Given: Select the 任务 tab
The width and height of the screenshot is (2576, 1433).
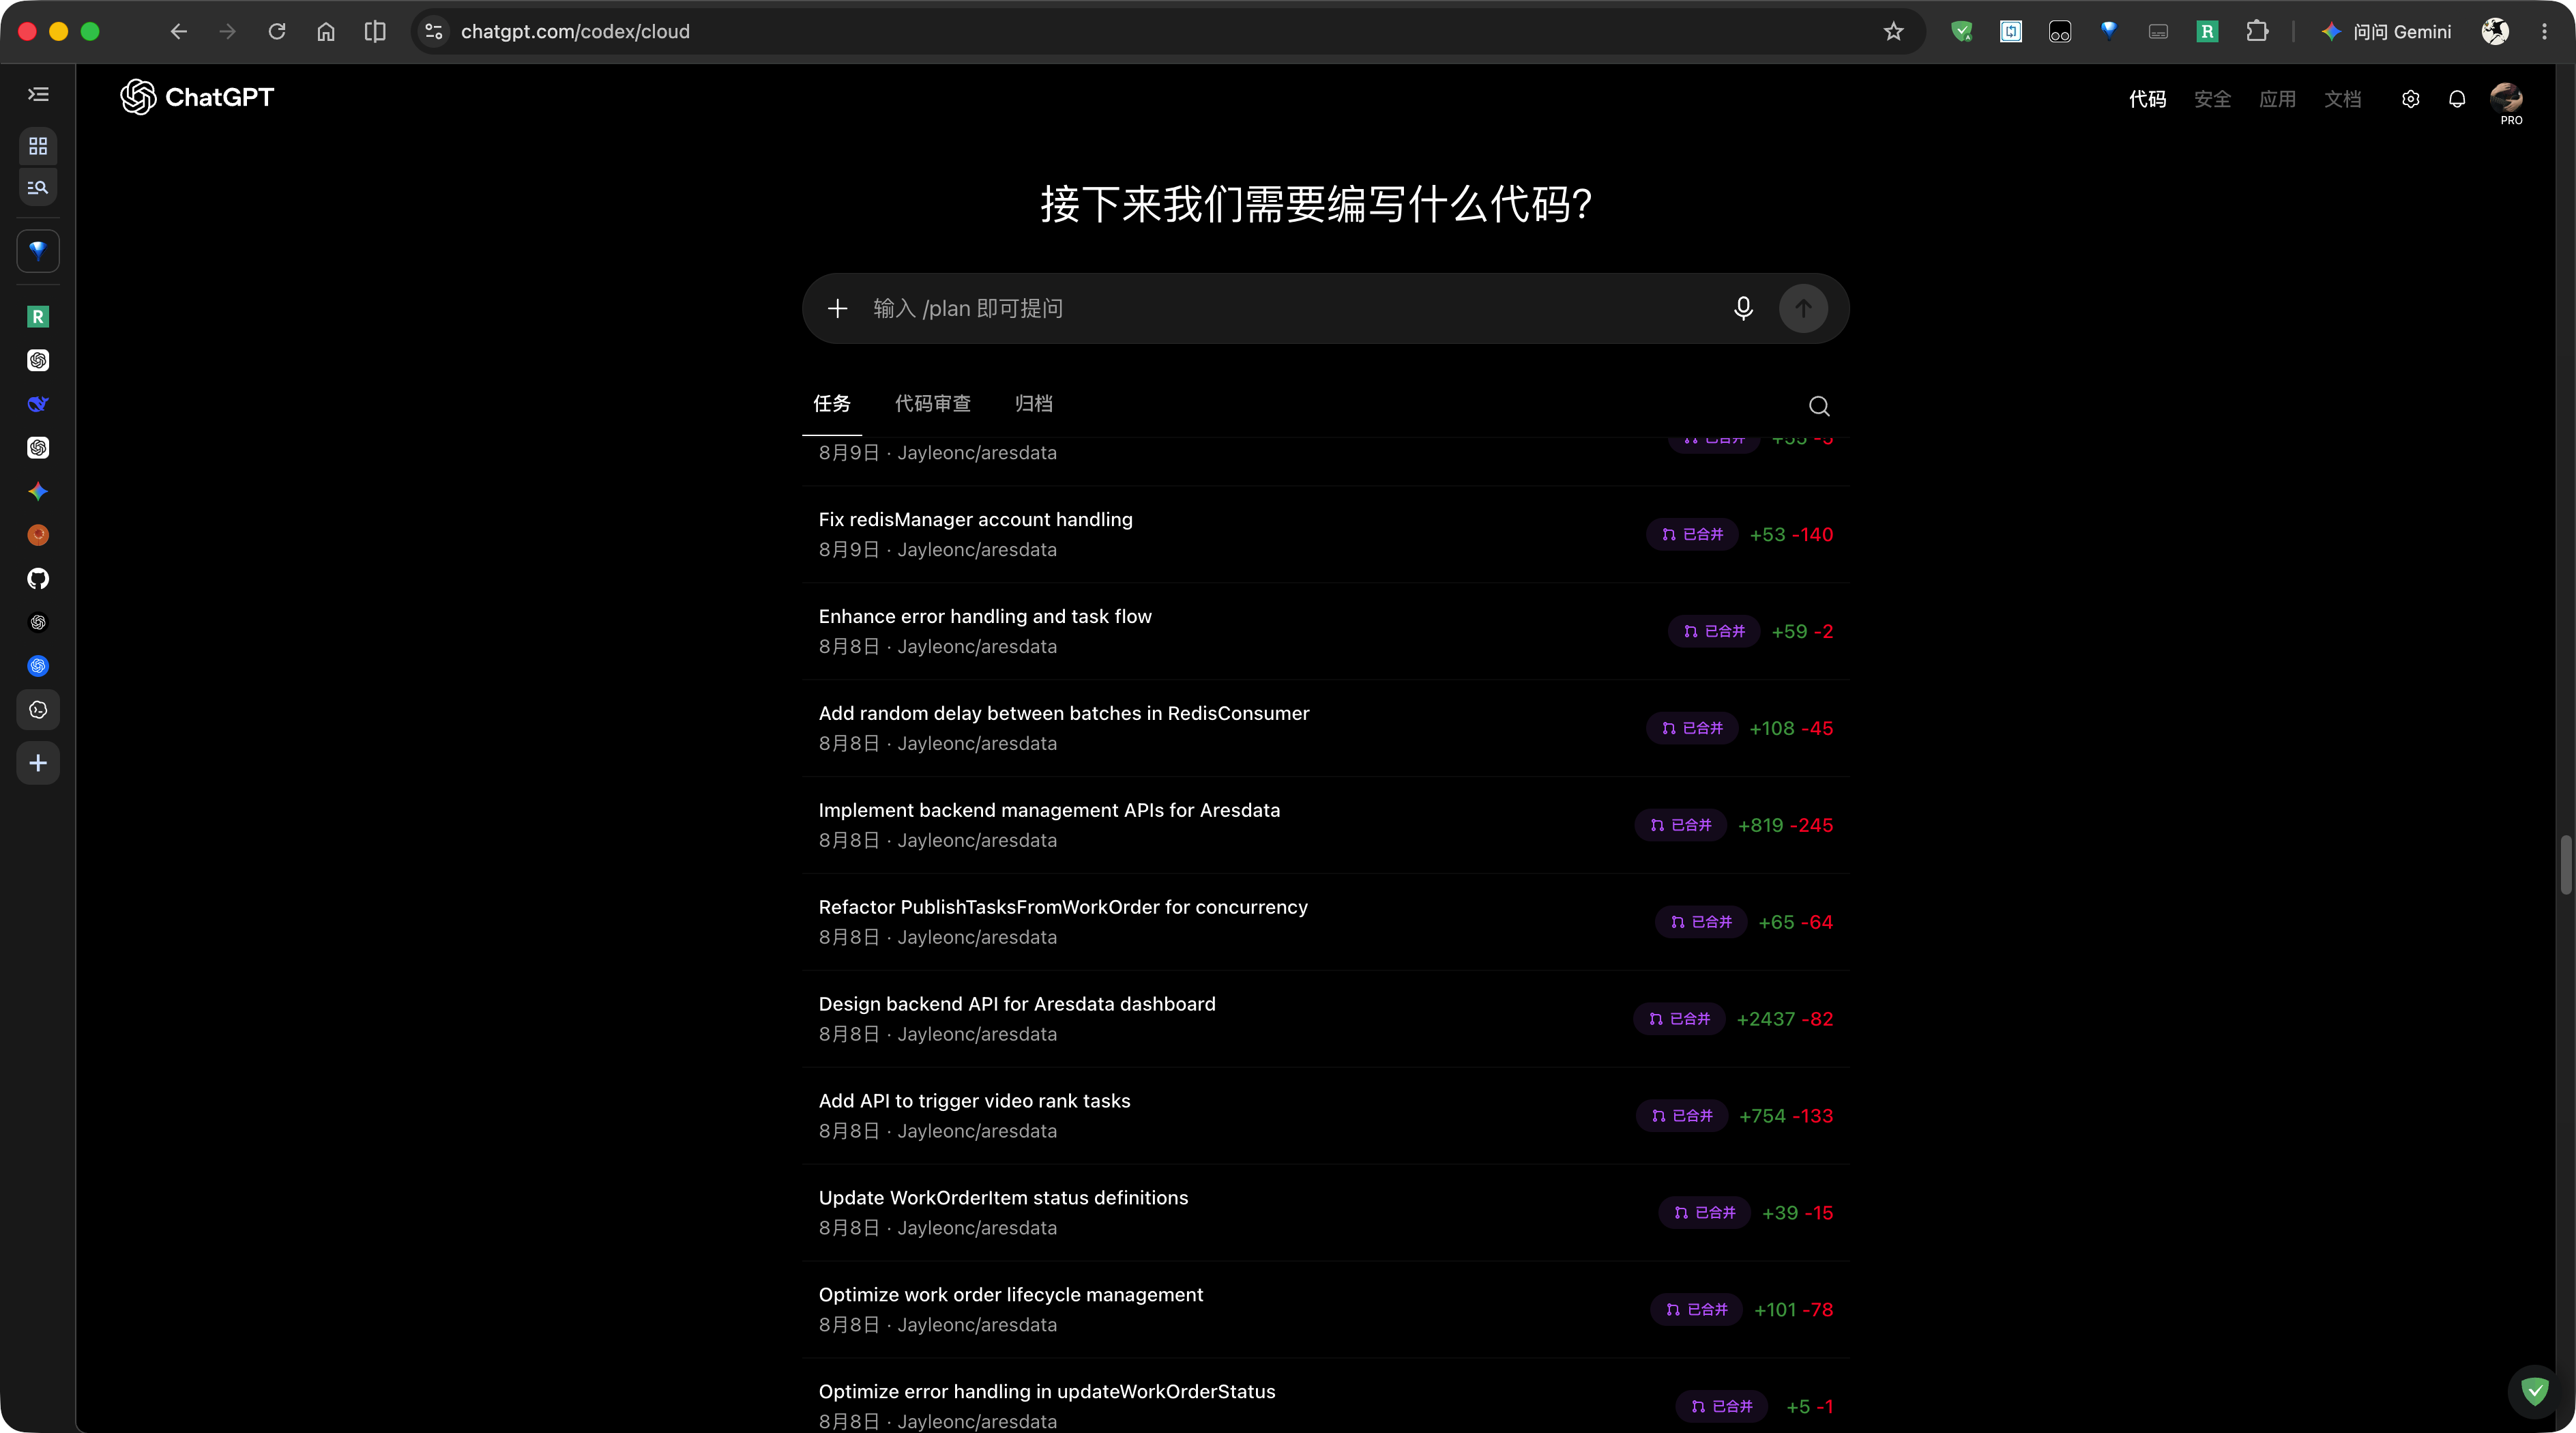Looking at the screenshot, I should coord(832,404).
